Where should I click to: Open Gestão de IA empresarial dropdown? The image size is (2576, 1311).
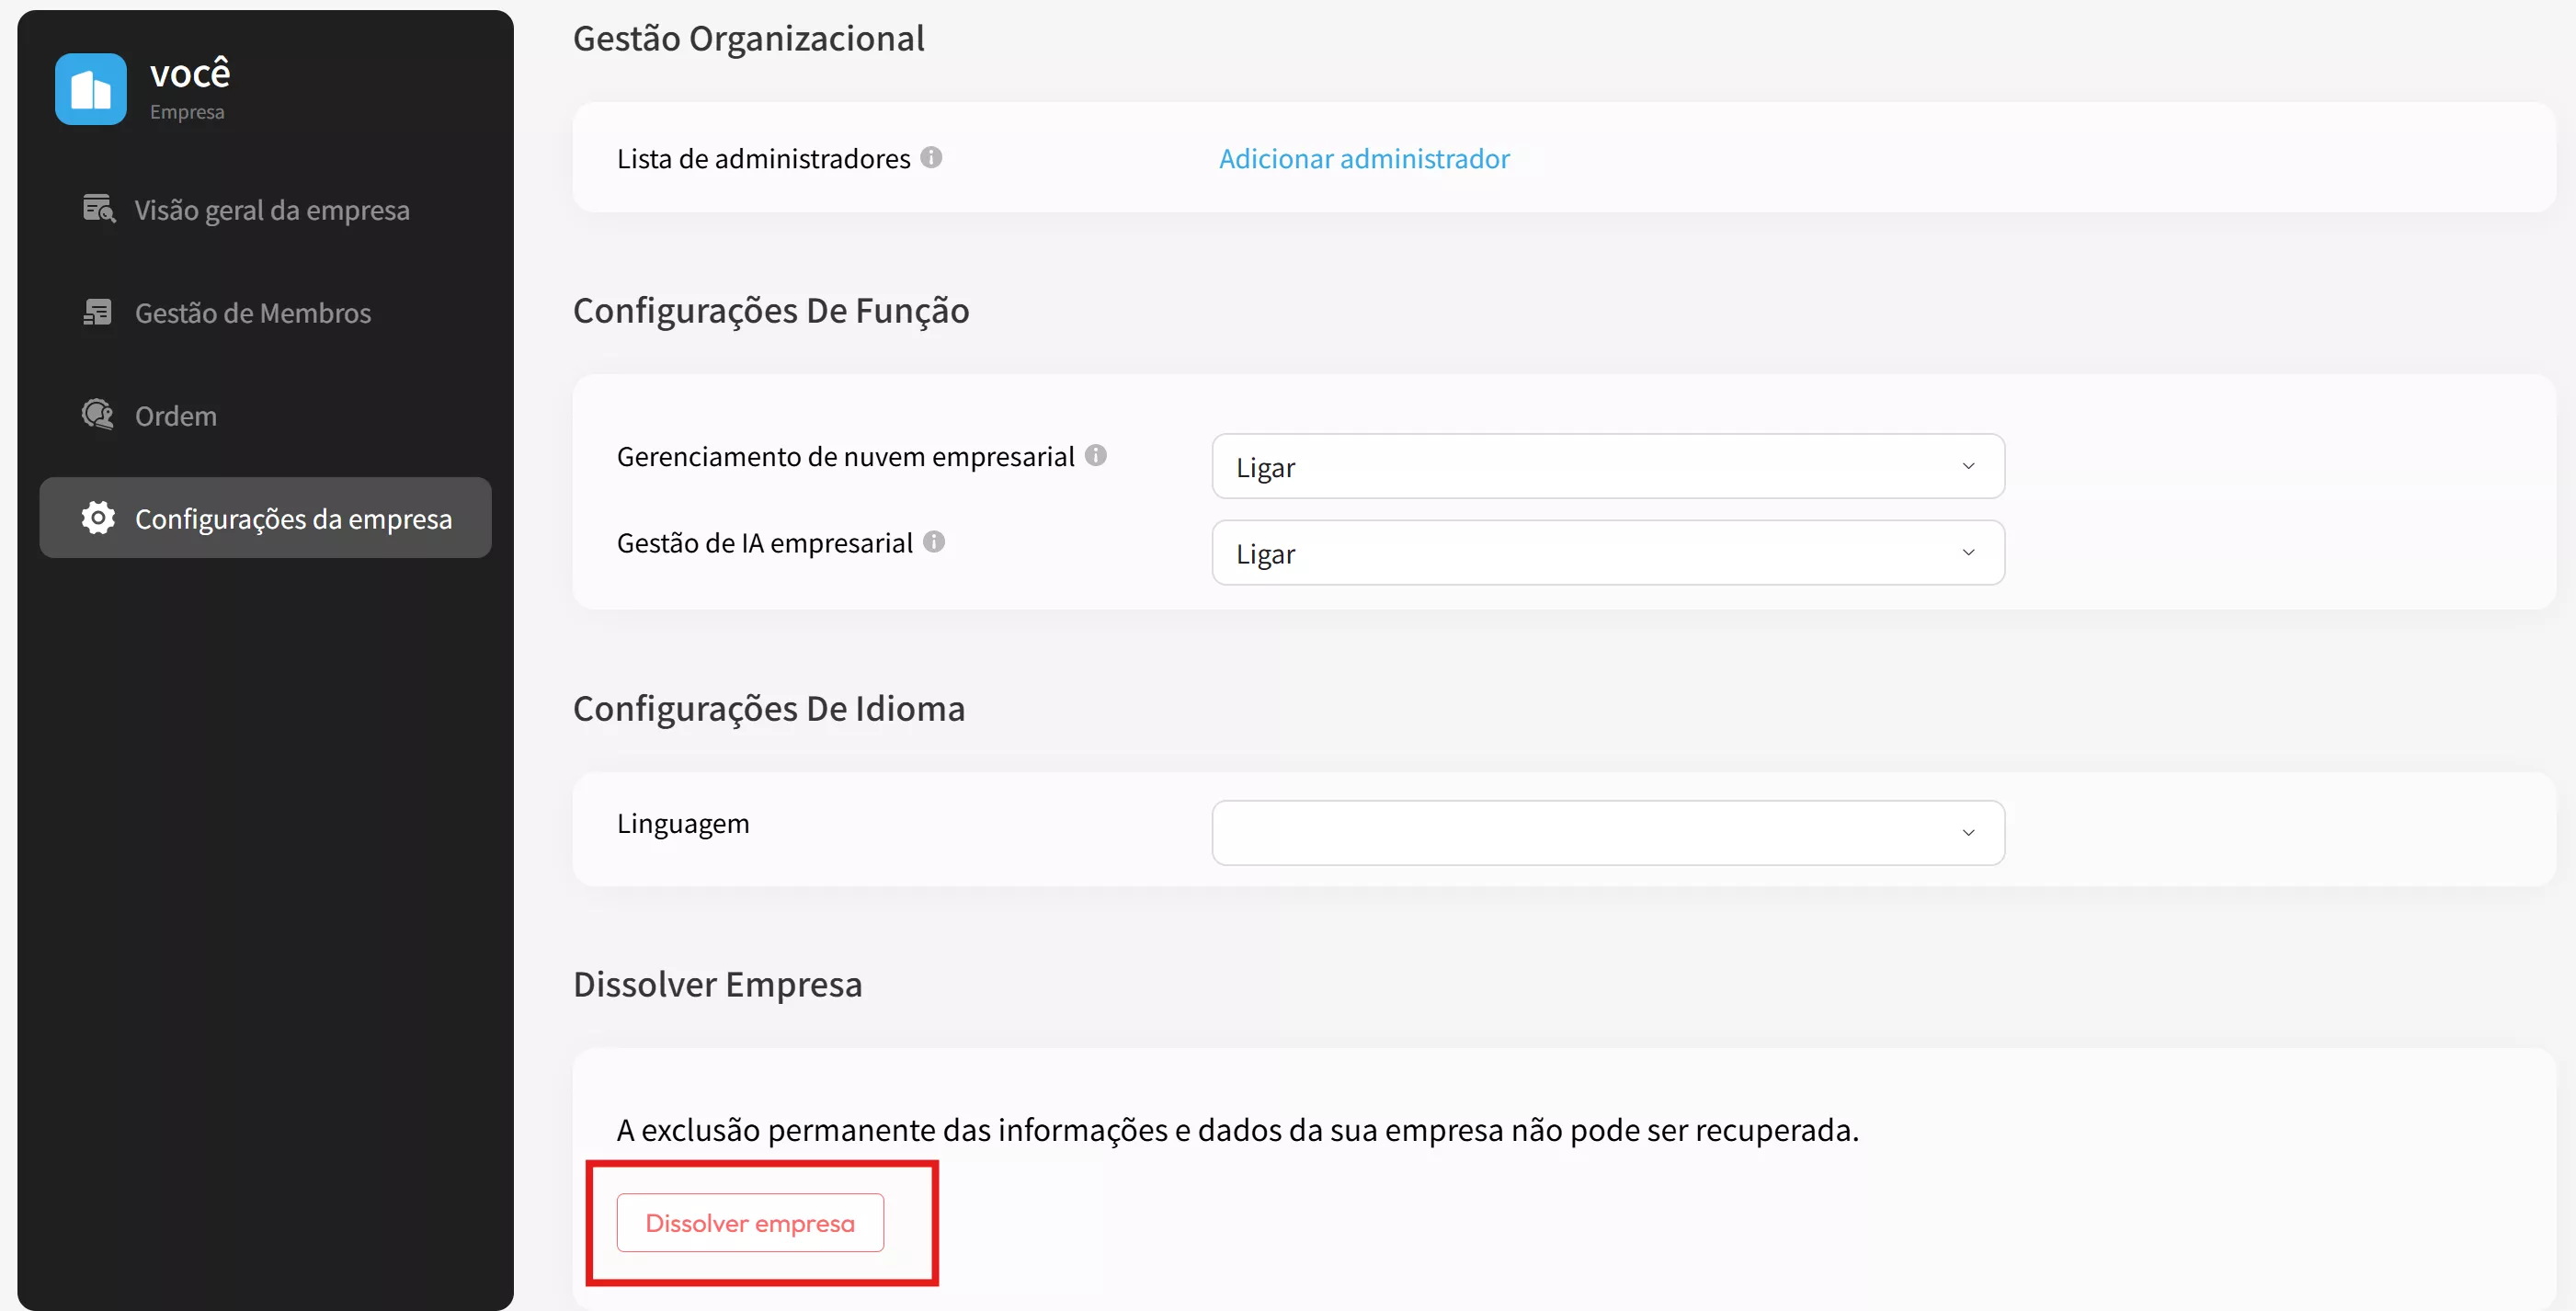pyautogui.click(x=1608, y=553)
